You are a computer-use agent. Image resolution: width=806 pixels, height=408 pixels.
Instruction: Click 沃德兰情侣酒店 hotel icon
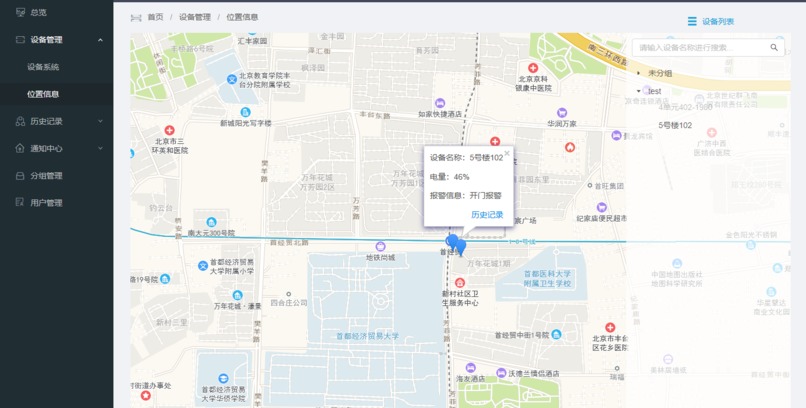[x=501, y=373]
